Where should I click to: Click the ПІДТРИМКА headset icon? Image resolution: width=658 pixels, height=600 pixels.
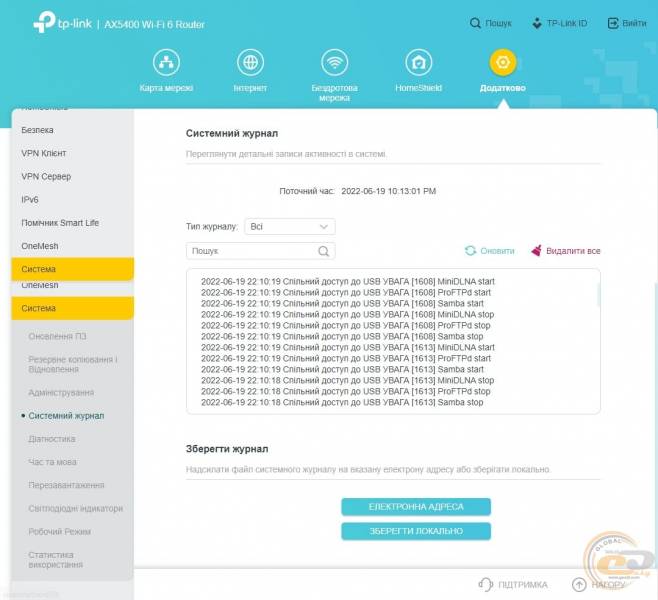(486, 584)
